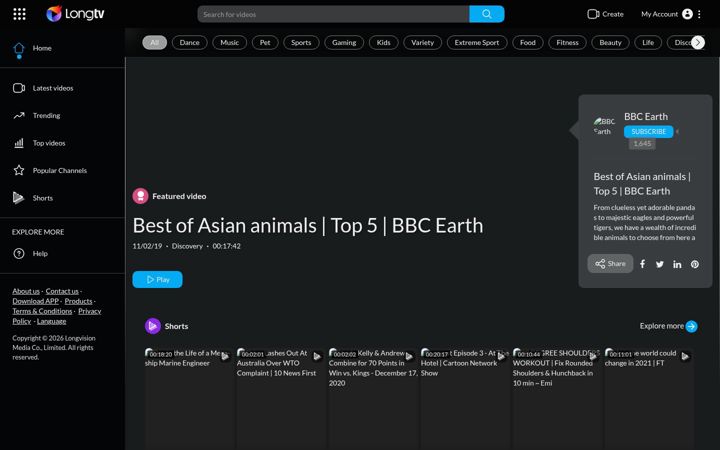Open the Download APP link
This screenshot has width=720, height=450.
pos(35,301)
